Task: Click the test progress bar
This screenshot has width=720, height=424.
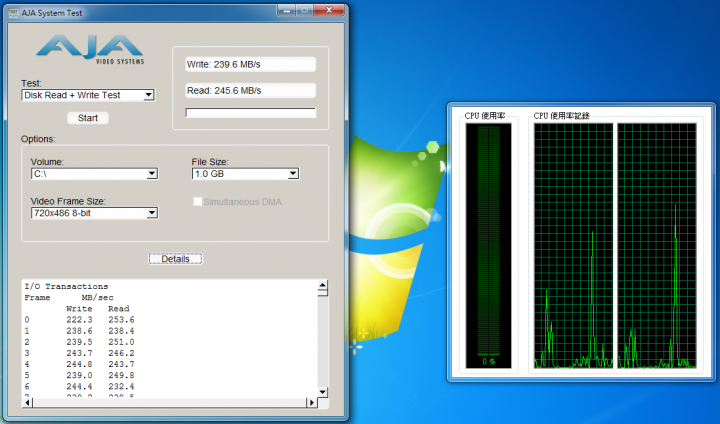Action: coord(251,113)
